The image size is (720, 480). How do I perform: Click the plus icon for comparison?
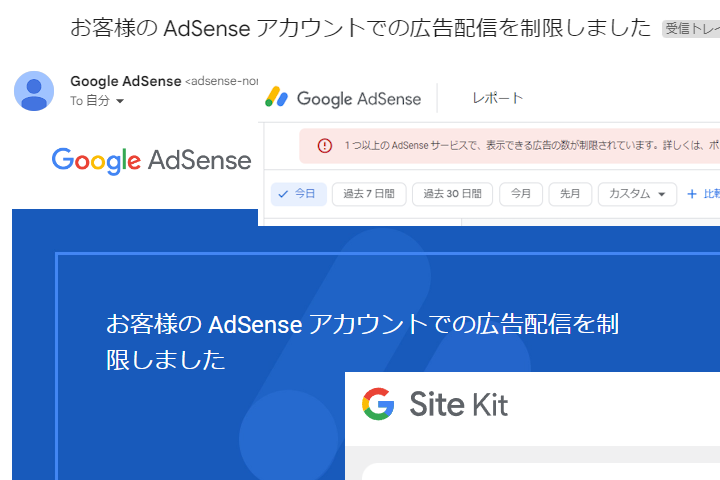[691, 194]
